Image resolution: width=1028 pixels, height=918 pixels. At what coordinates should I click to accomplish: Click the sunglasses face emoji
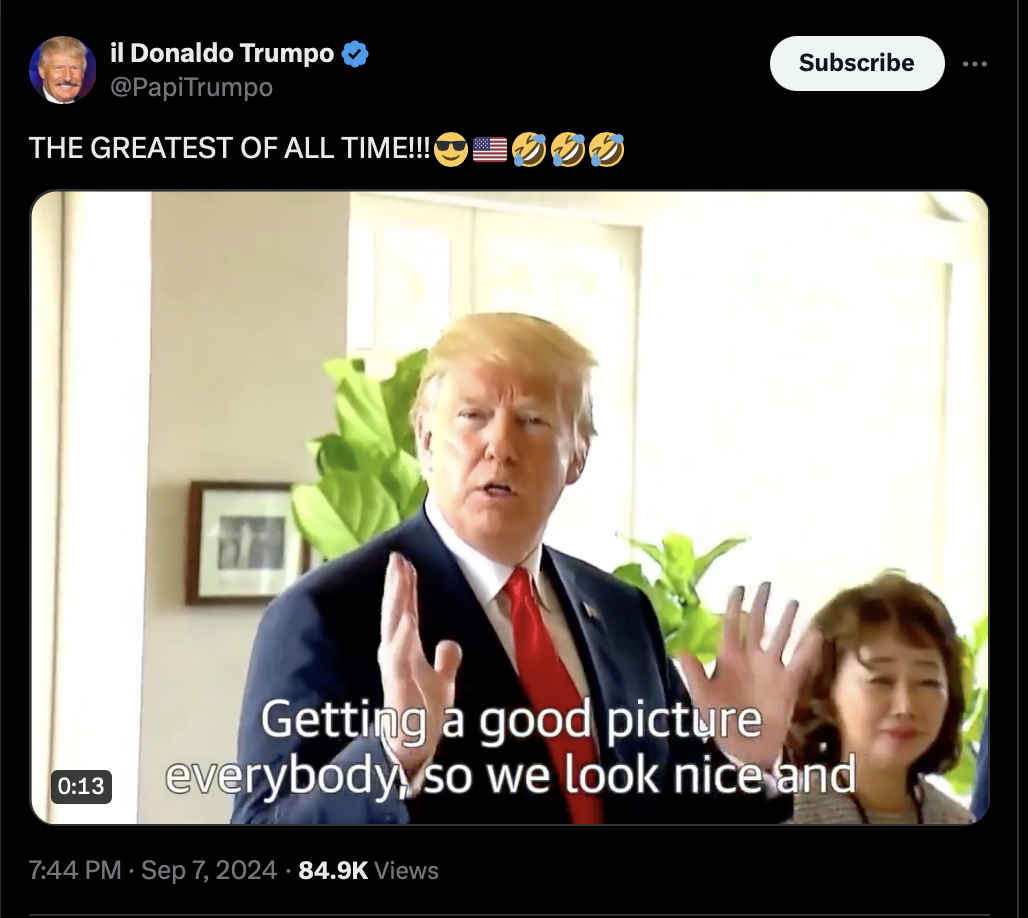coord(451,149)
